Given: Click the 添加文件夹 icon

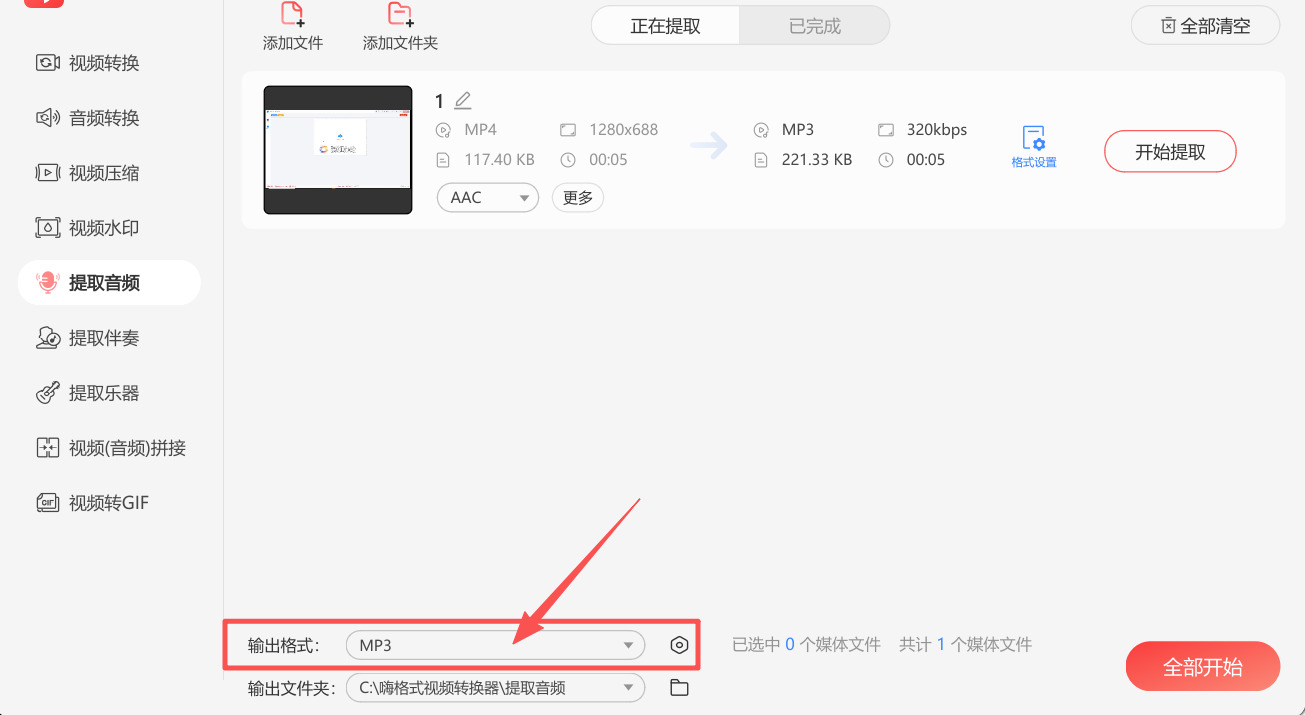Looking at the screenshot, I should tap(400, 14).
